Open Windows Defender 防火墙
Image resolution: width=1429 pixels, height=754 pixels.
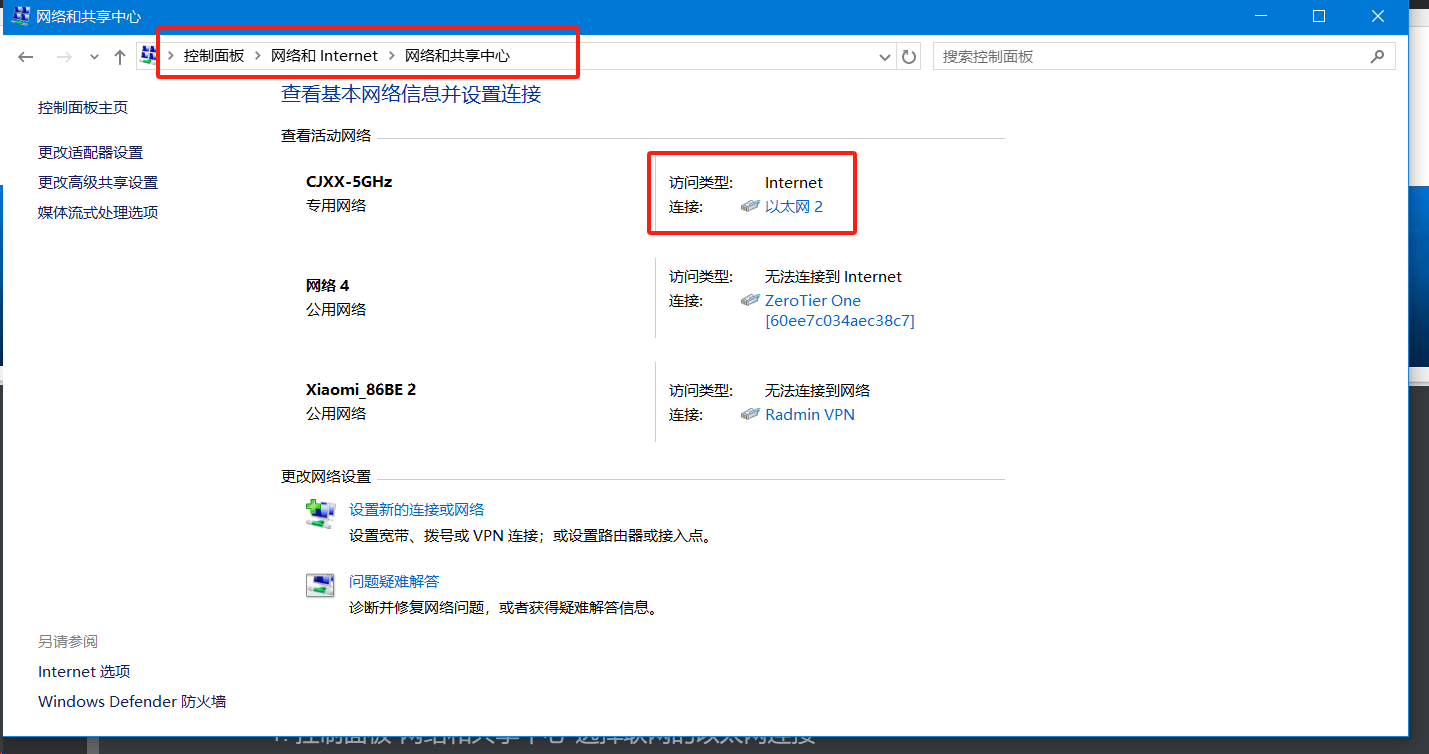point(132,702)
